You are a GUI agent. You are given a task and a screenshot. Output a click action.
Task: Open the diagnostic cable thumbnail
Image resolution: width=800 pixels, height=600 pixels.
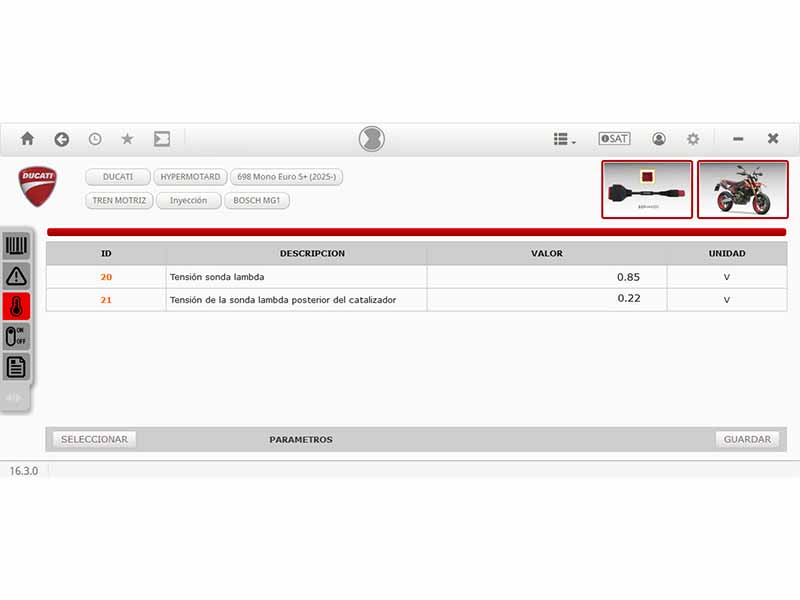coord(647,189)
